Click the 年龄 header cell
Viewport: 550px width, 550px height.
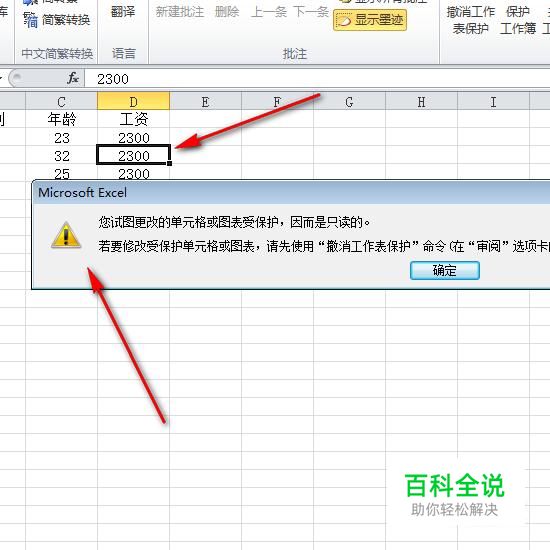tap(61, 119)
